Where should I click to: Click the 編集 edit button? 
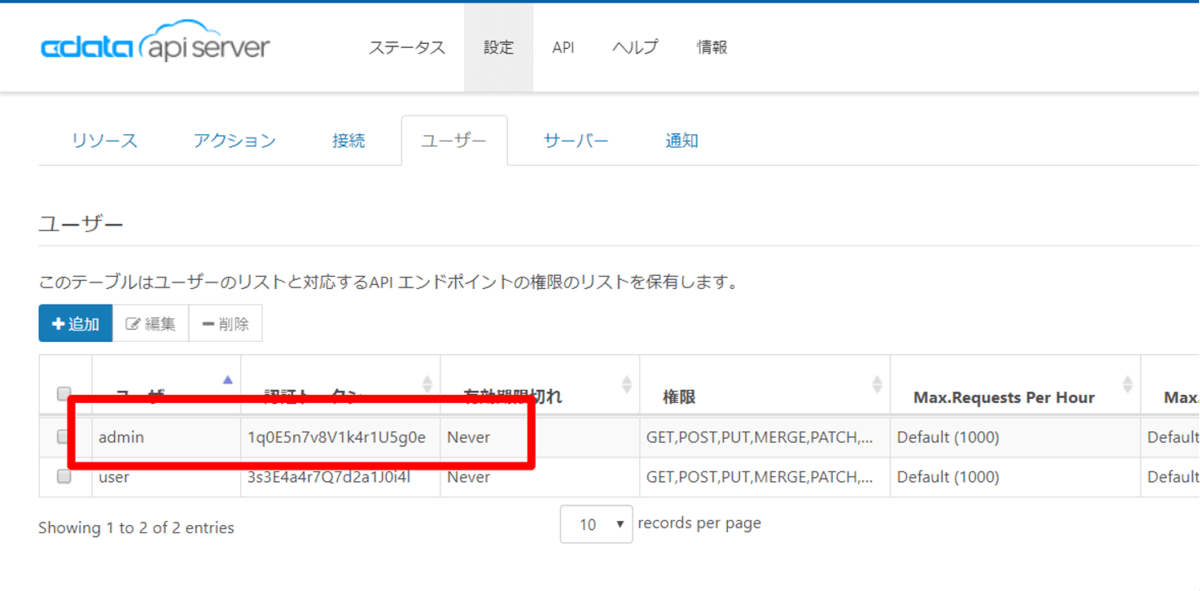click(151, 324)
